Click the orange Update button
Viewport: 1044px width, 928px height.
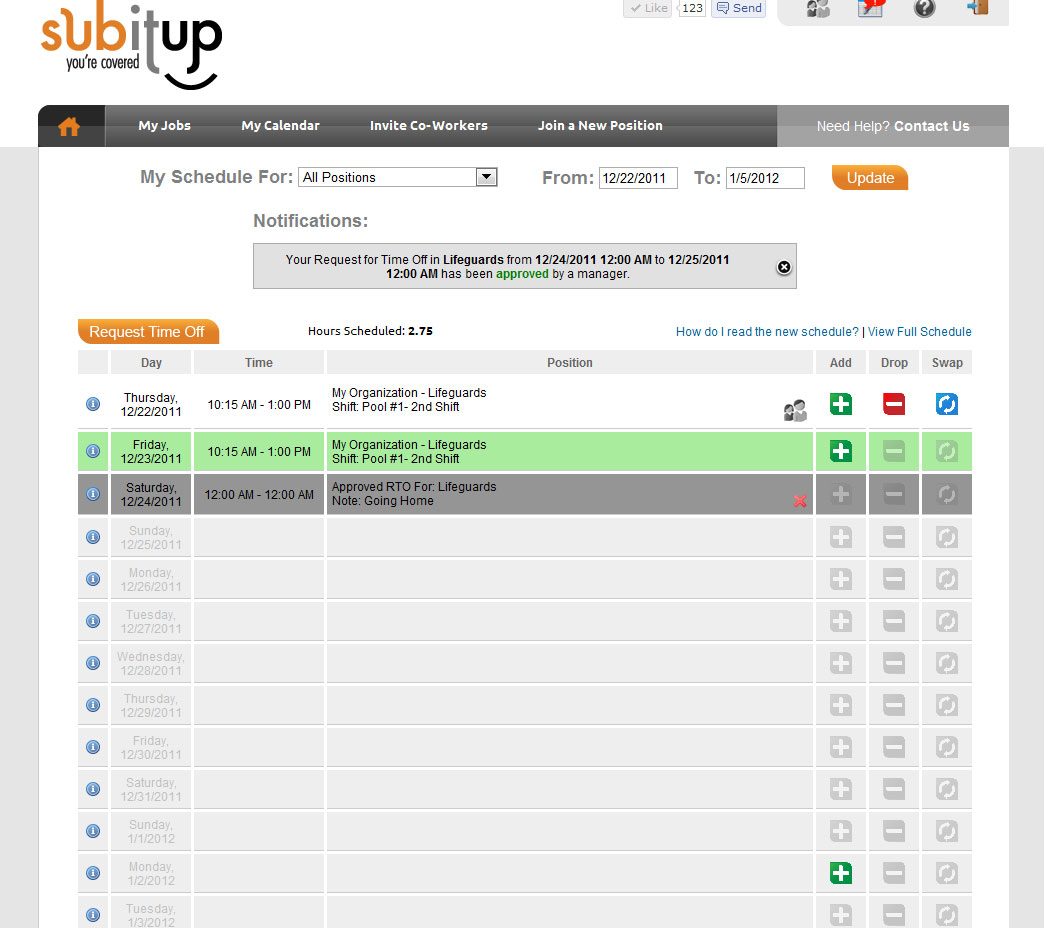pos(870,178)
